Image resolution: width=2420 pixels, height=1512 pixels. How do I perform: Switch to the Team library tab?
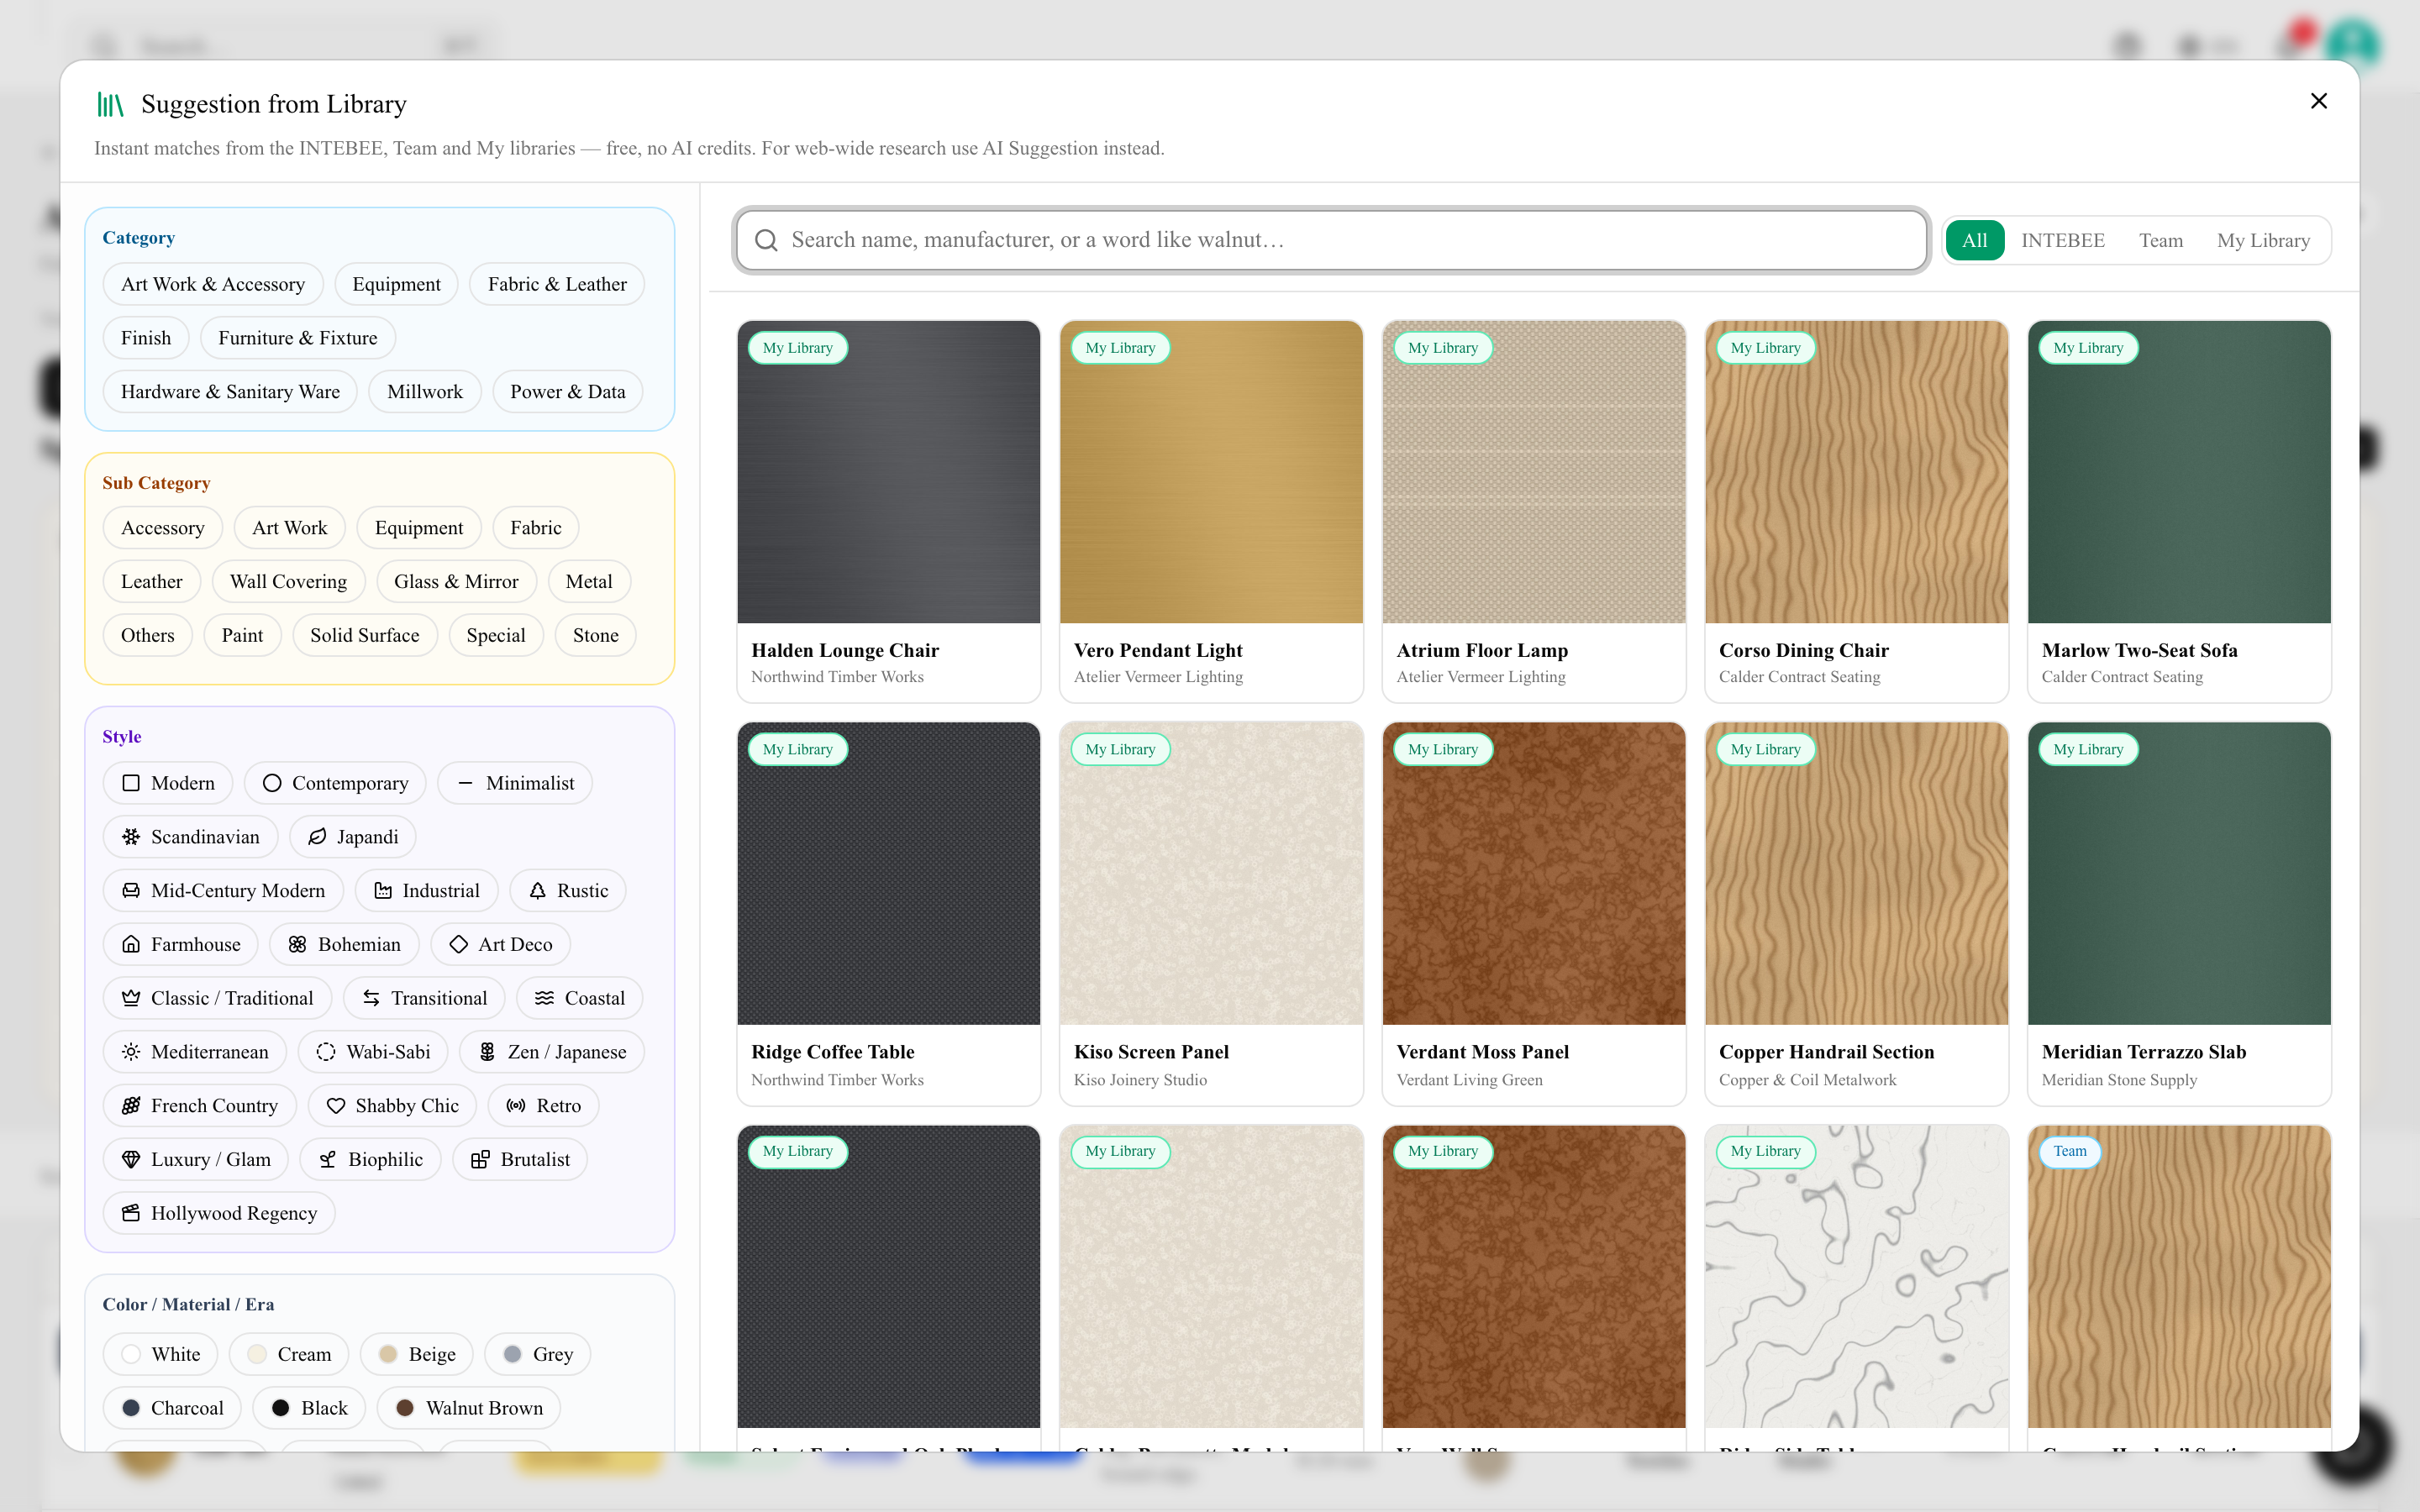point(2160,240)
